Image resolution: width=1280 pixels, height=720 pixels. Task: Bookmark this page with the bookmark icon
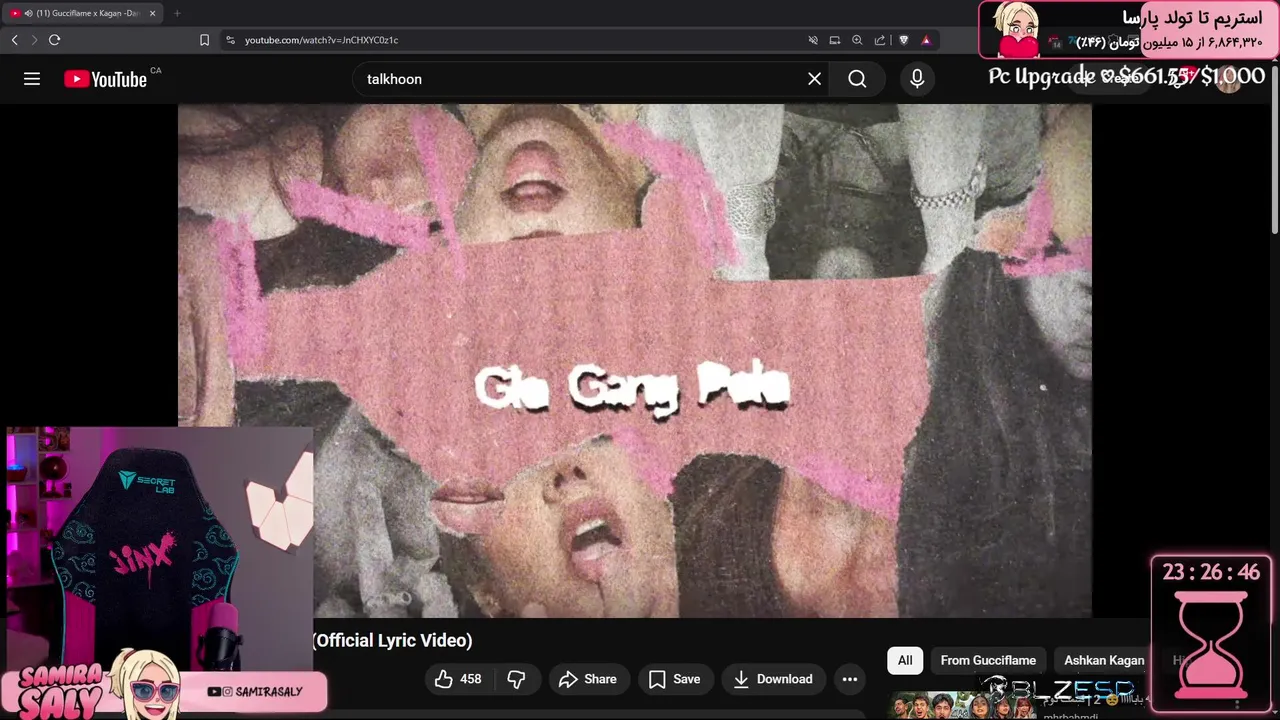click(x=204, y=40)
